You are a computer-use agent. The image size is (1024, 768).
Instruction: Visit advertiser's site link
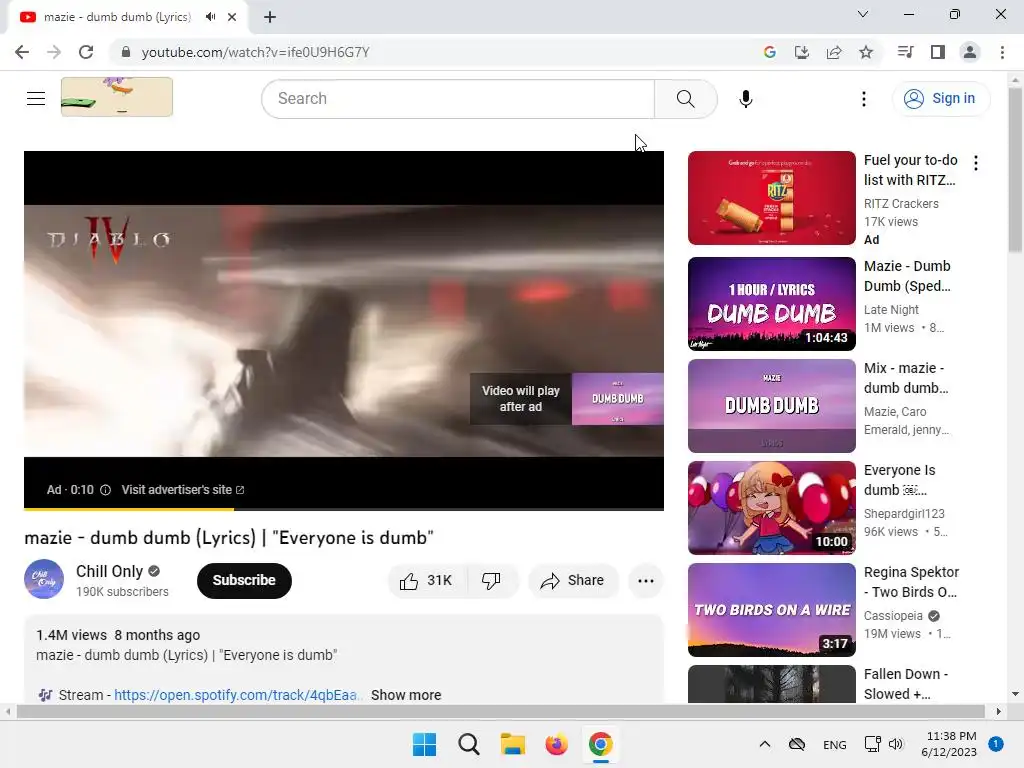pyautogui.click(x=183, y=490)
